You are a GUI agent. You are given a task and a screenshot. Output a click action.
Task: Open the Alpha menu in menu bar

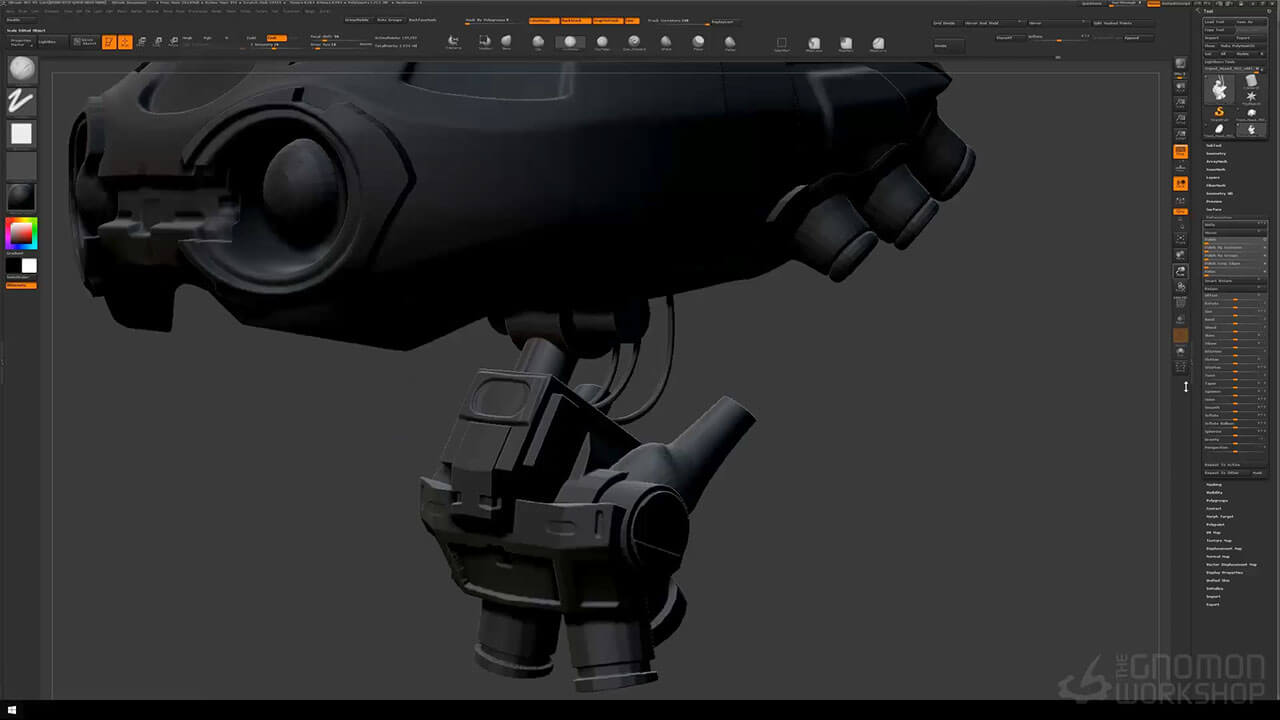pos(11,11)
